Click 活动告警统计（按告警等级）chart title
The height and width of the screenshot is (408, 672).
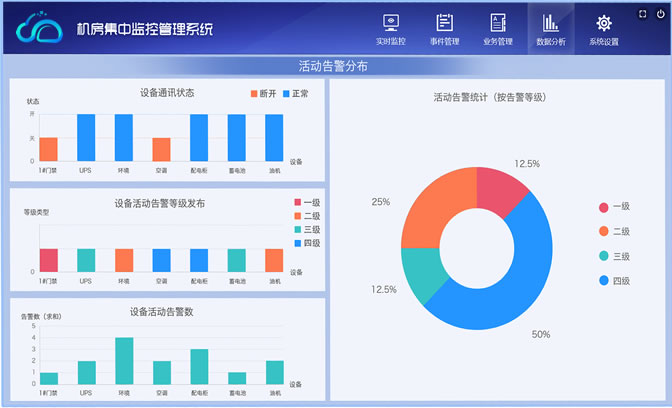(490, 97)
